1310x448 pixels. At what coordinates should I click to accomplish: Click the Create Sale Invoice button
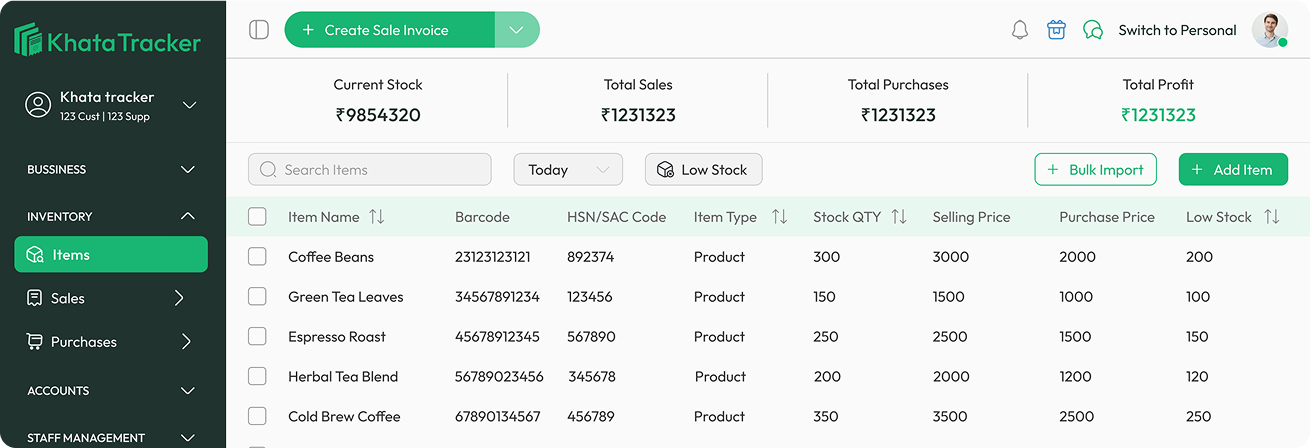pos(390,30)
